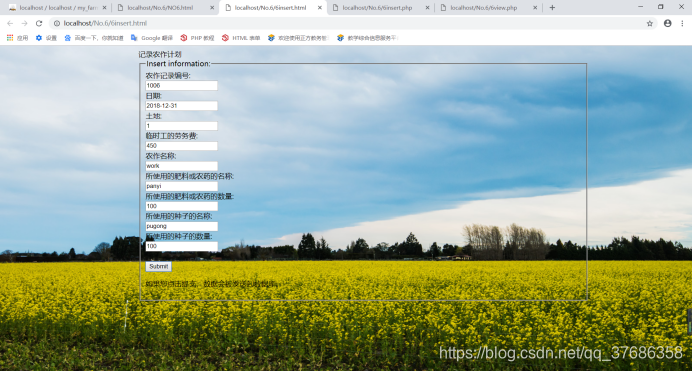Restore down the browser window
The width and height of the screenshot is (693, 372).
[661, 7]
